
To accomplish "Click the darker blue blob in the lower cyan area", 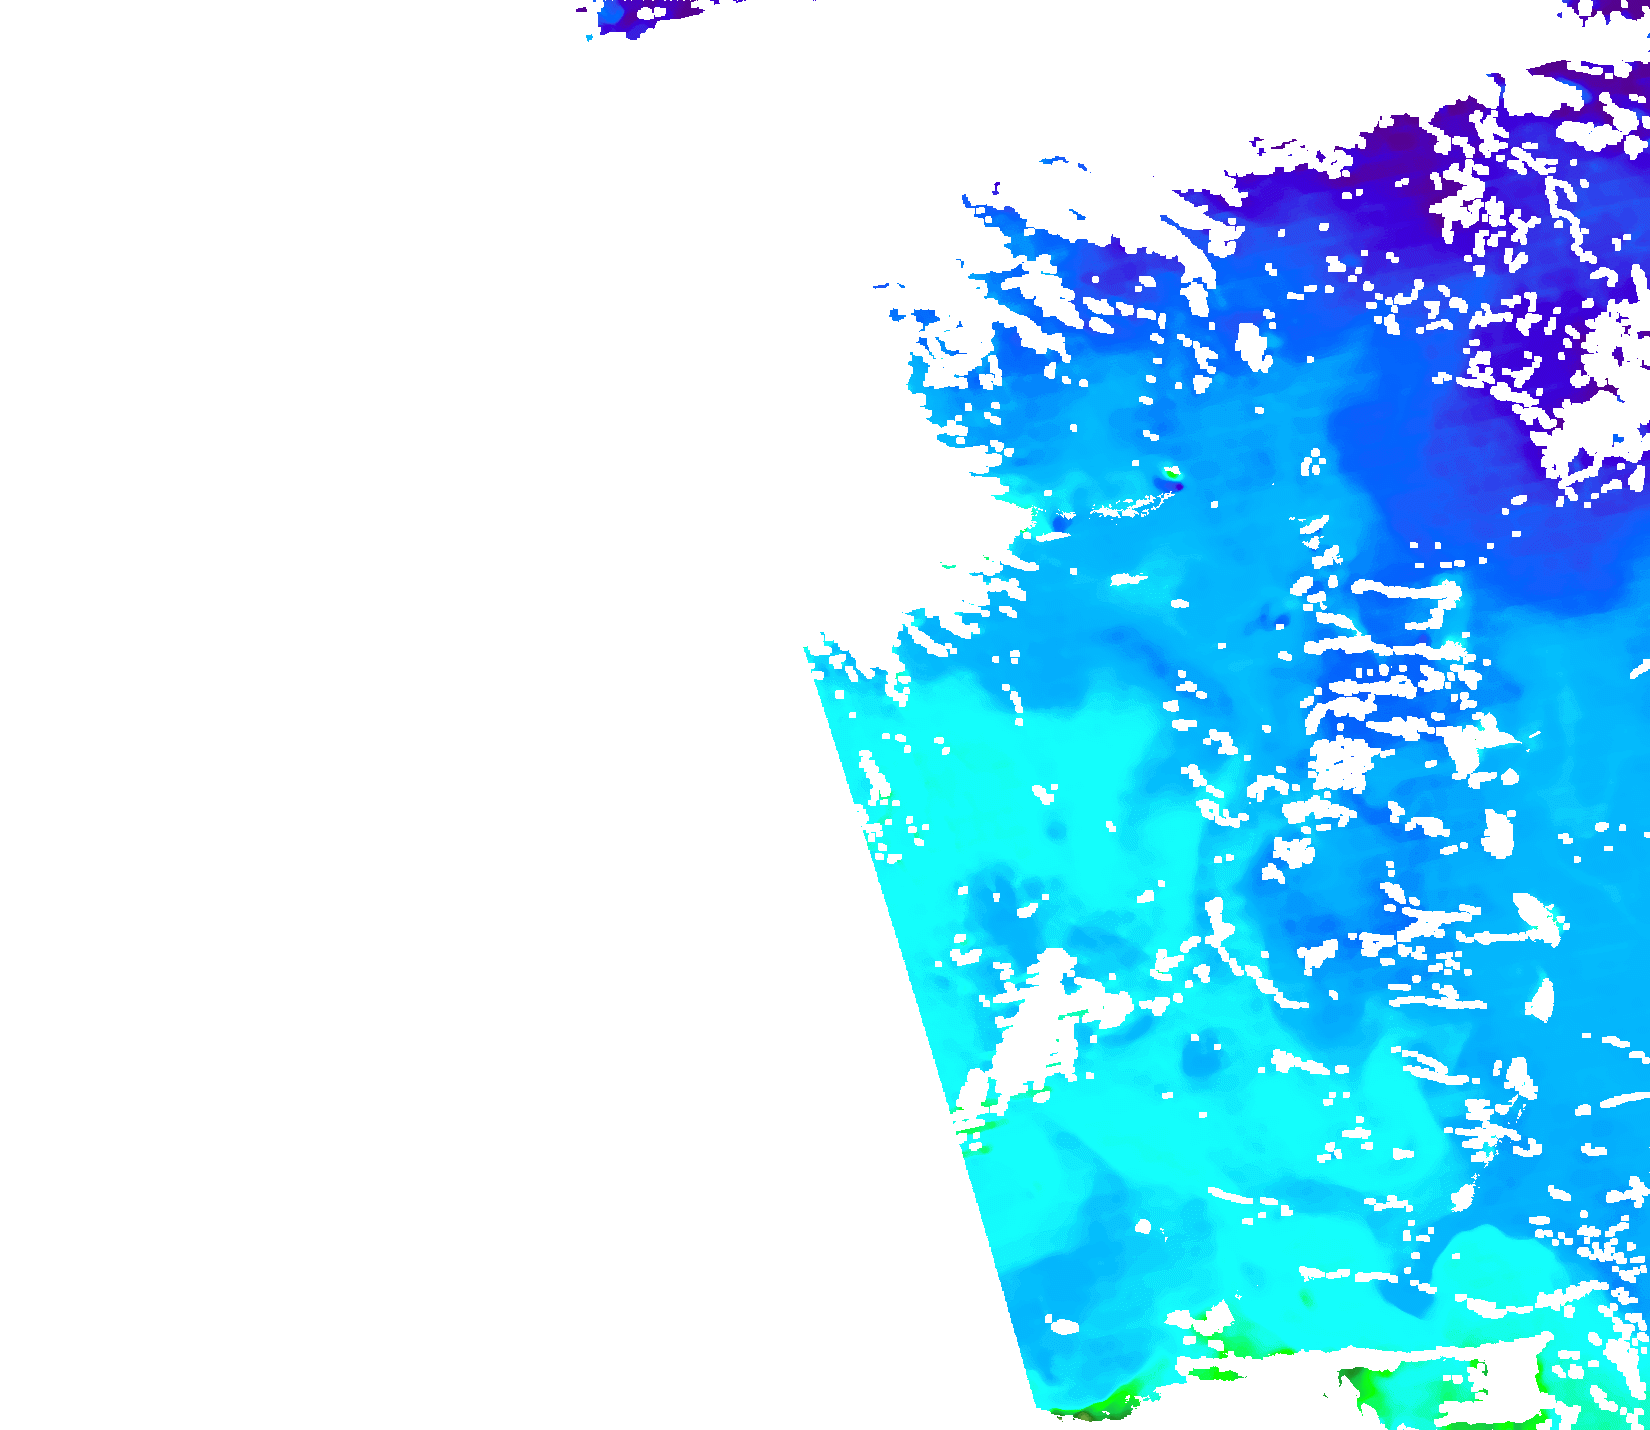I will (x=1200, y=1055).
